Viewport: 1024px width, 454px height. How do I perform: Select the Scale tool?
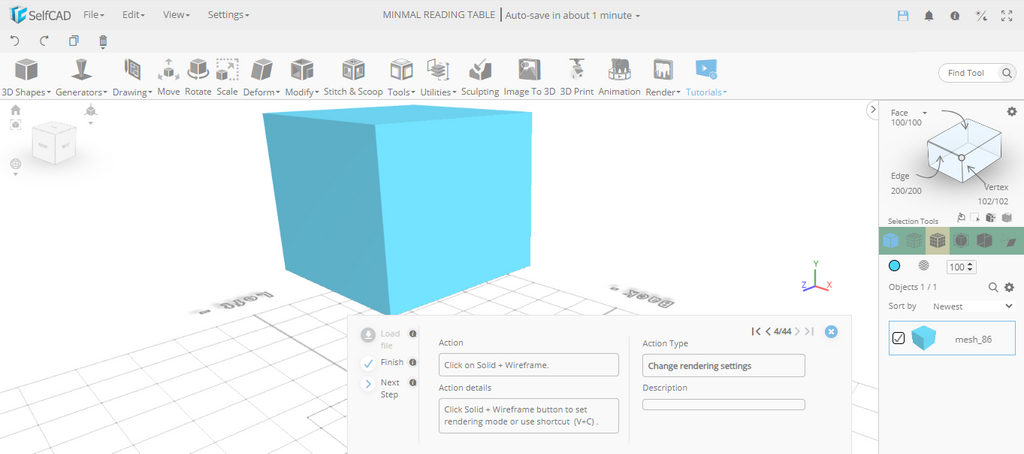(x=227, y=77)
